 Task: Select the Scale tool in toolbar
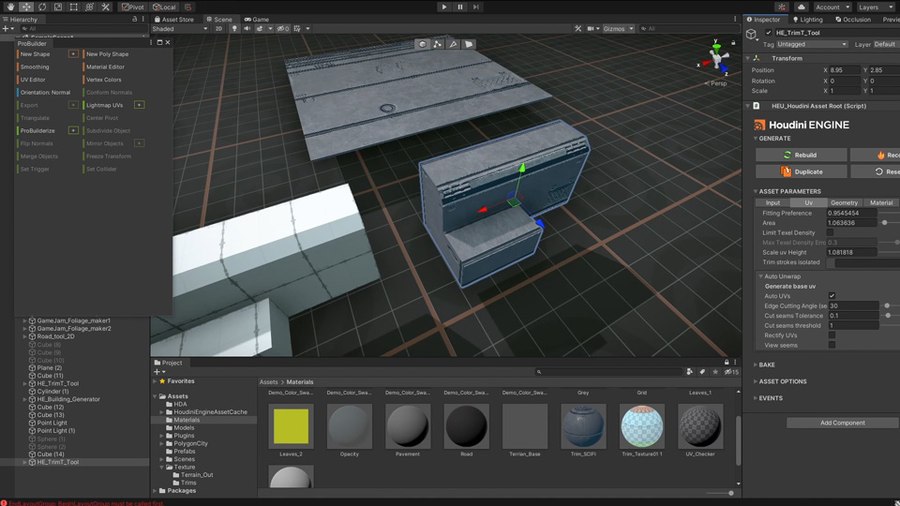(x=58, y=7)
